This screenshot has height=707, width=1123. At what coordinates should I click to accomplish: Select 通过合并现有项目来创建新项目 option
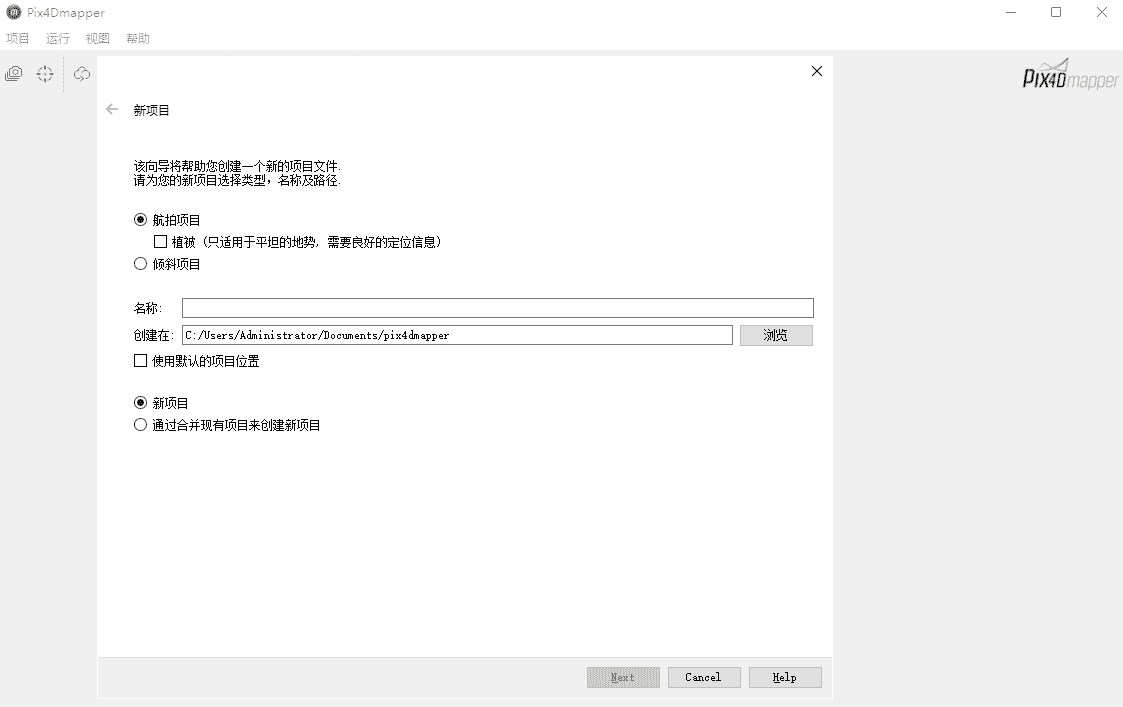point(140,425)
